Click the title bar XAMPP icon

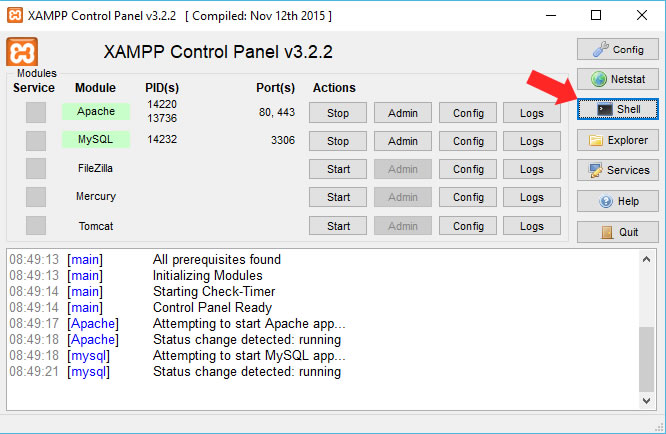click(x=15, y=15)
